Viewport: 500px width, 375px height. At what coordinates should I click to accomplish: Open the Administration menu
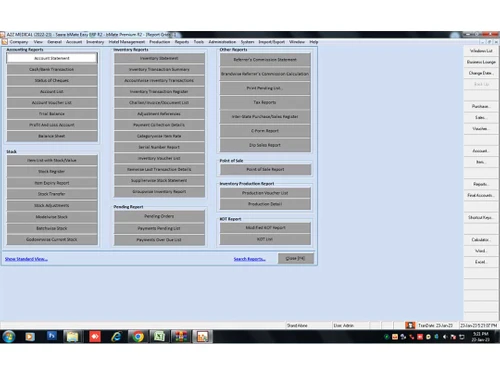(x=222, y=42)
